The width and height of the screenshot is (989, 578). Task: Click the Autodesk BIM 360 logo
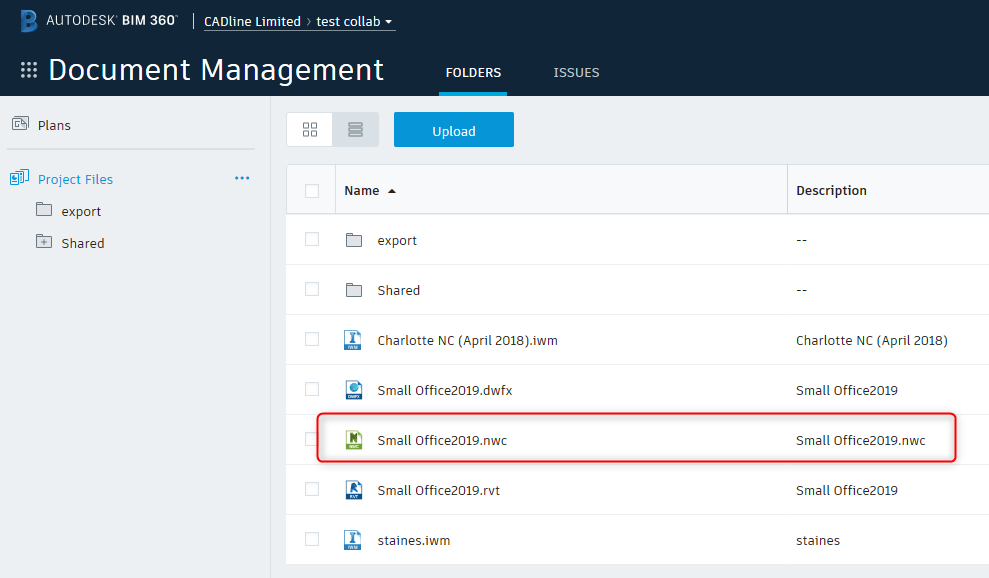[x=98, y=21]
